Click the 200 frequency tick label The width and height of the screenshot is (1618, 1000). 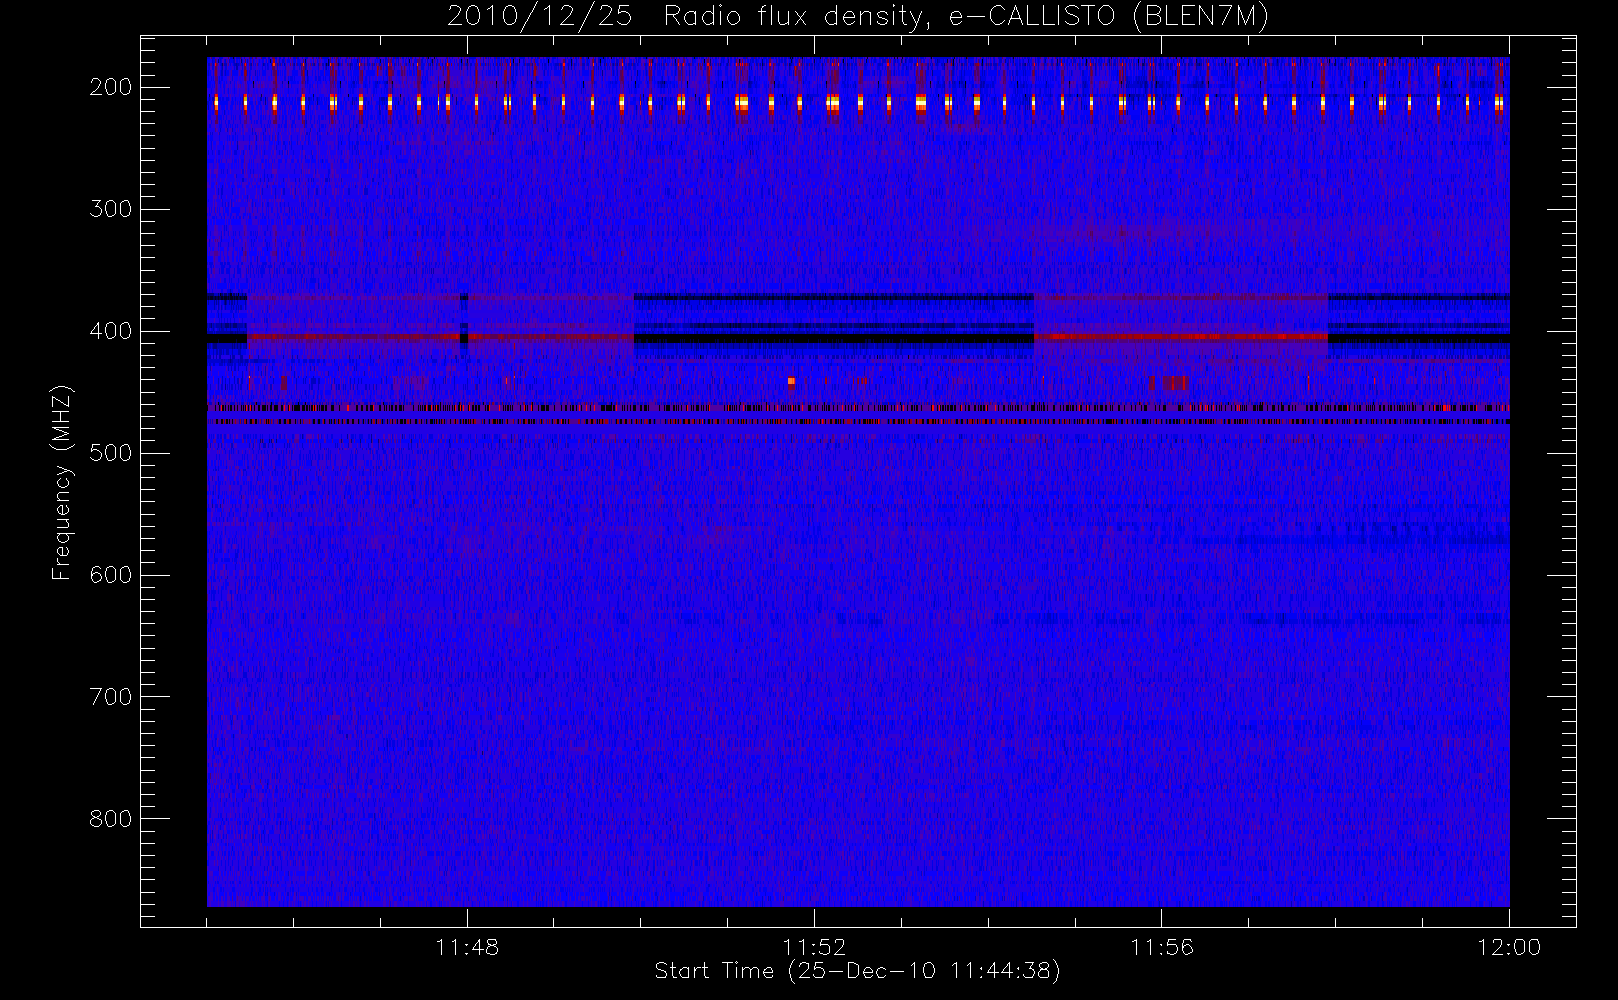point(111,87)
